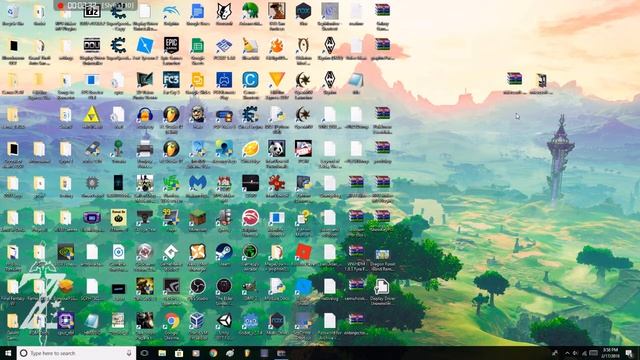Open the 7-Zip desktop icon
Image resolution: width=640 pixels, height=360 pixels.
pos(92,12)
